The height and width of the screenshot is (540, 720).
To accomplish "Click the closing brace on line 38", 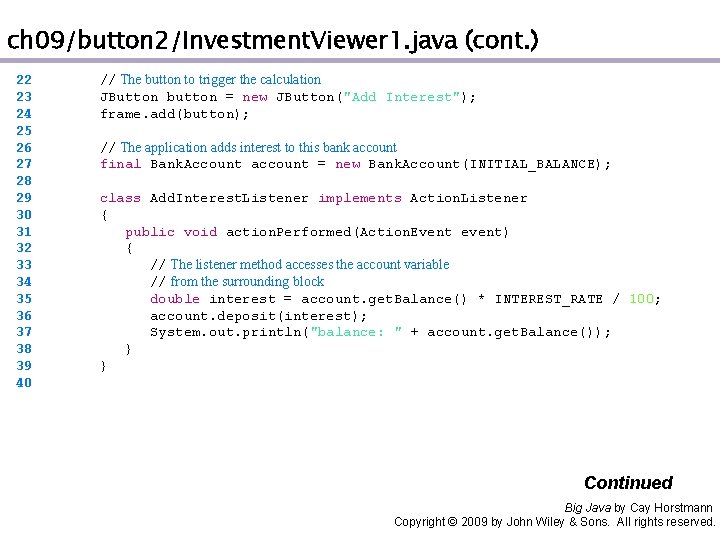I will tap(129, 349).
